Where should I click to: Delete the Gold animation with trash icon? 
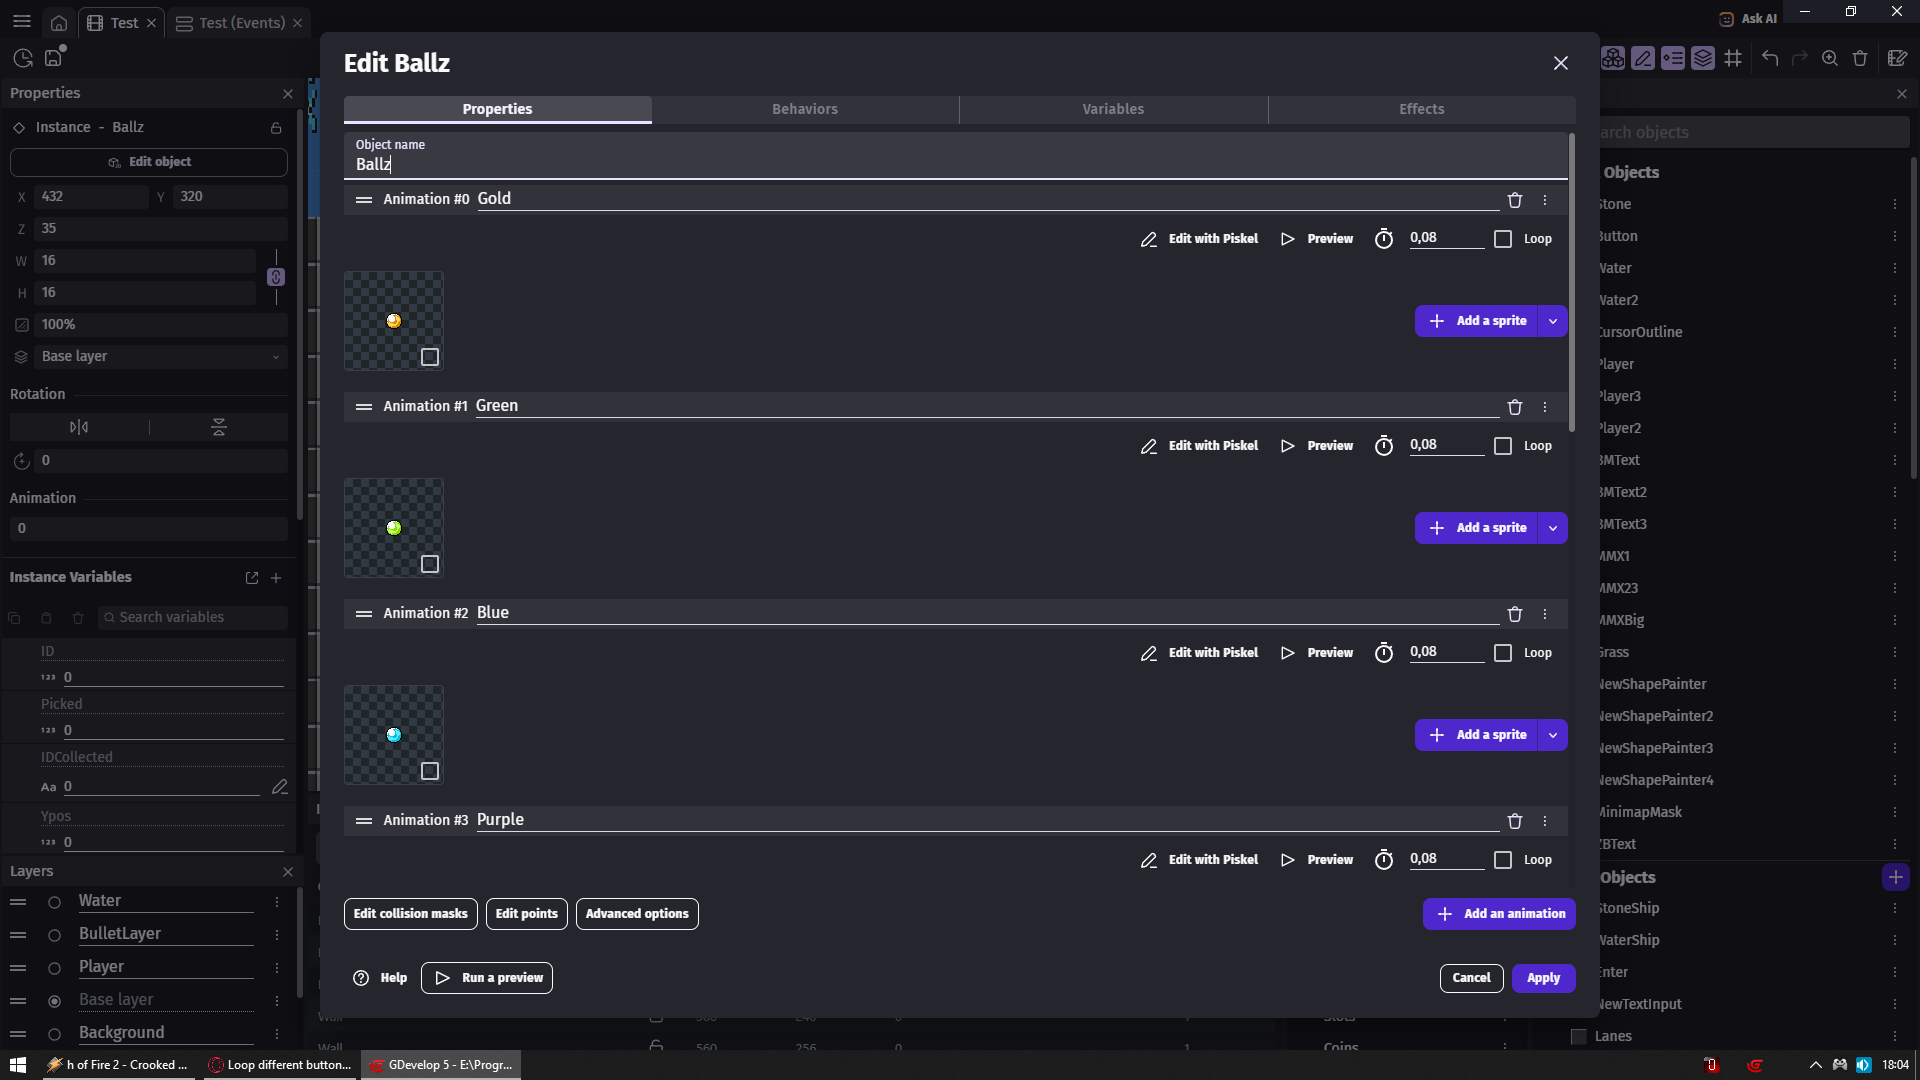pos(1514,200)
